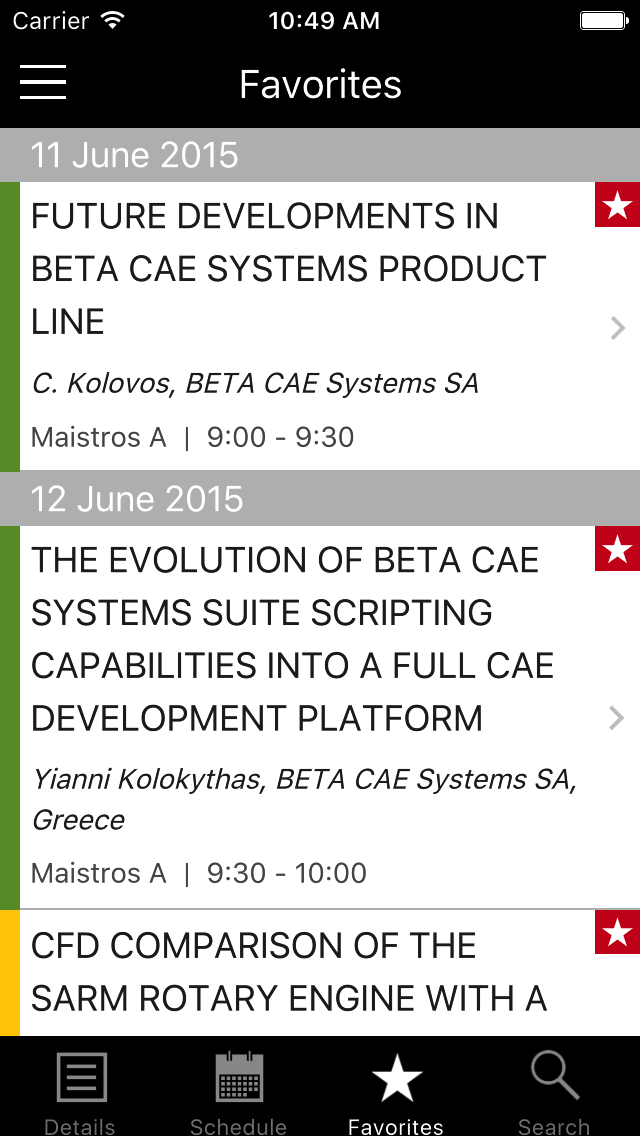The image size is (640, 1136).
Task: Open the Search magnifier icon
Action: tap(554, 1078)
